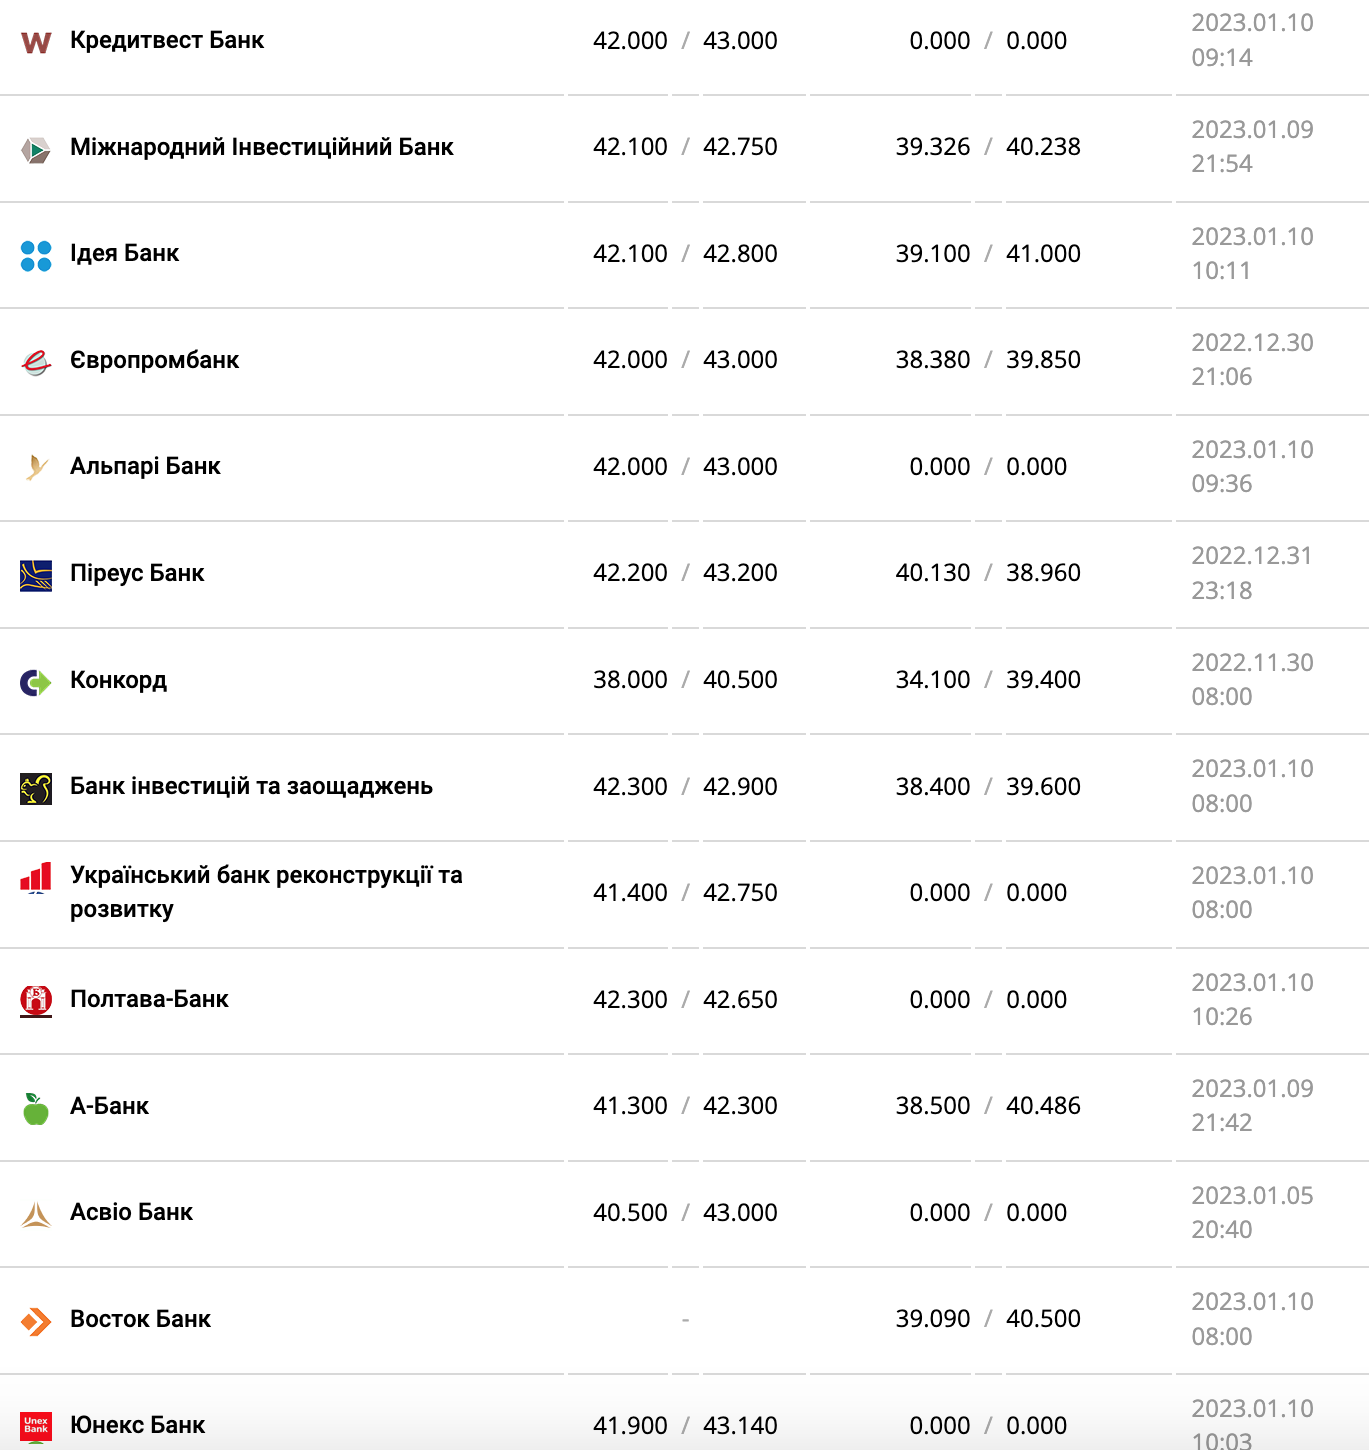Click the Кредитвест Банк logo icon
Image resolution: width=1369 pixels, height=1450 pixels.
coord(36,42)
